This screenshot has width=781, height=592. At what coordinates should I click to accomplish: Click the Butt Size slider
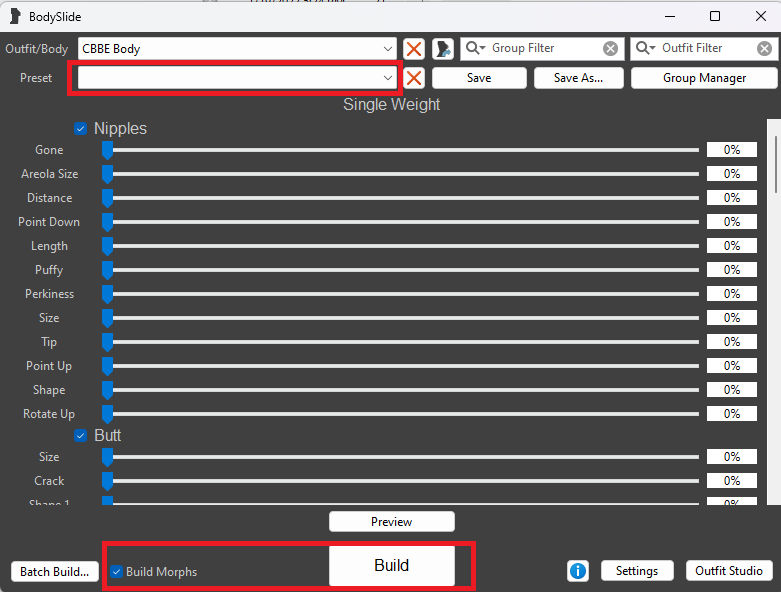pyautogui.click(x=400, y=457)
